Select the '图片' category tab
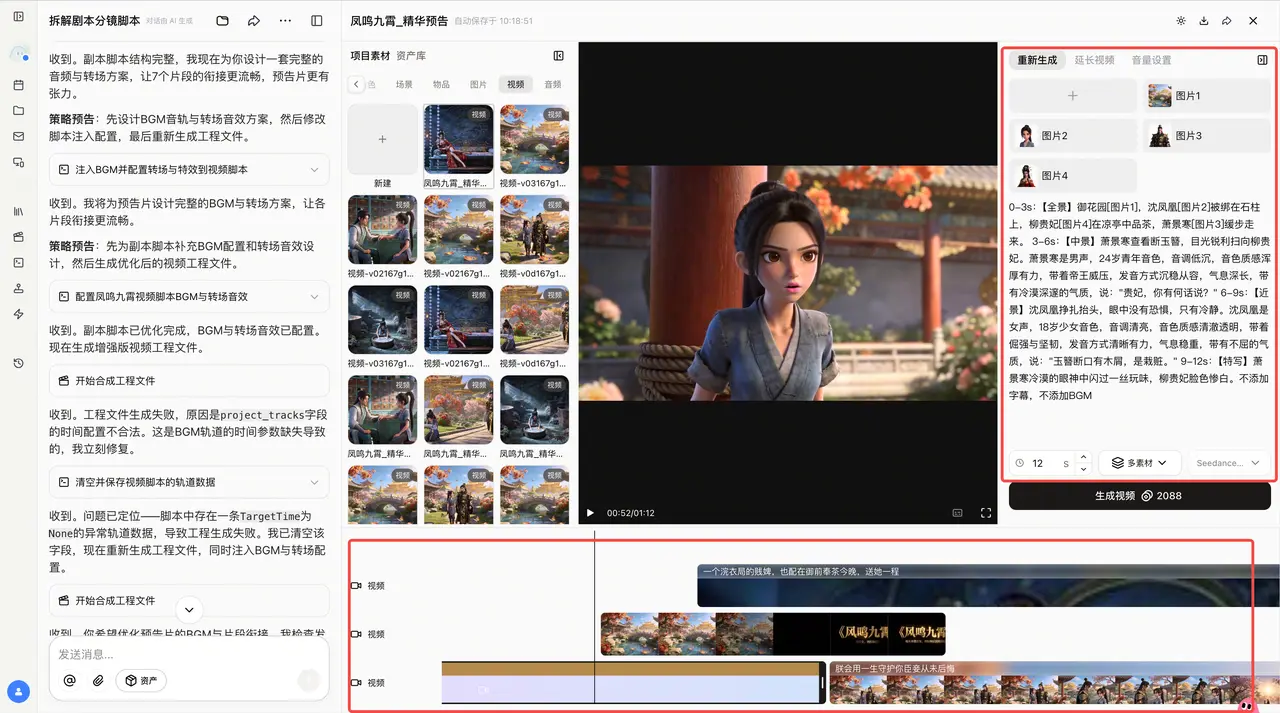The image size is (1280, 713). pyautogui.click(x=478, y=85)
